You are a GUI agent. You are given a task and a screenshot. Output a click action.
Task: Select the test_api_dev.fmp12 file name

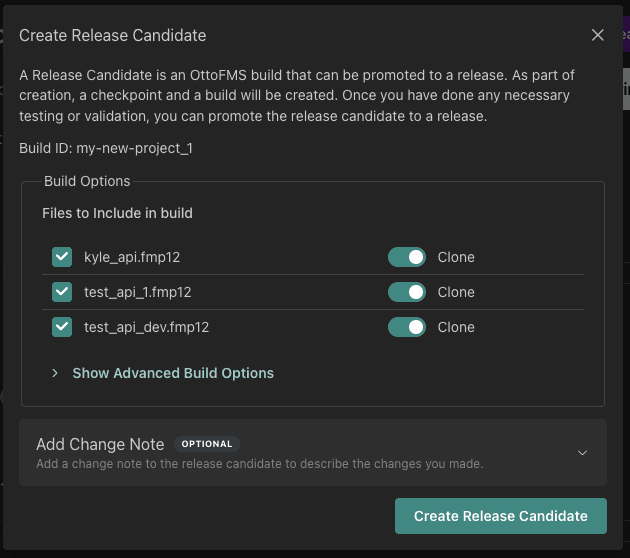tap(146, 327)
